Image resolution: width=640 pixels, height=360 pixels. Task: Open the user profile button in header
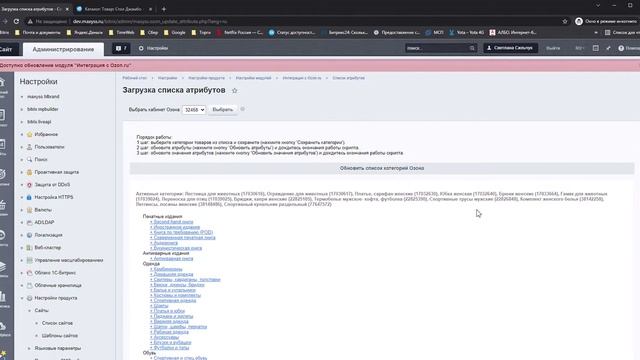(x=510, y=48)
